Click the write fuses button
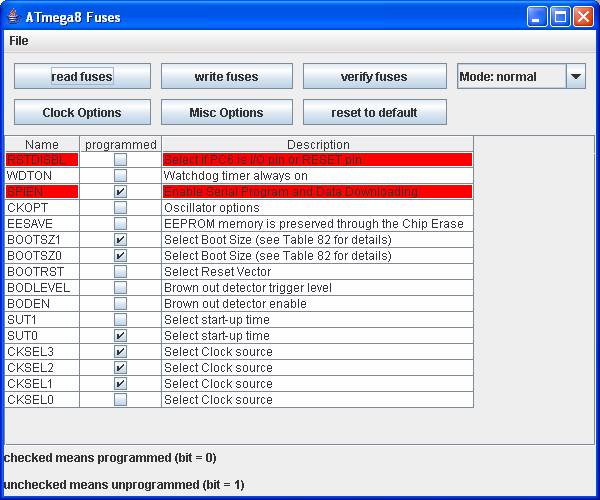 click(227, 76)
